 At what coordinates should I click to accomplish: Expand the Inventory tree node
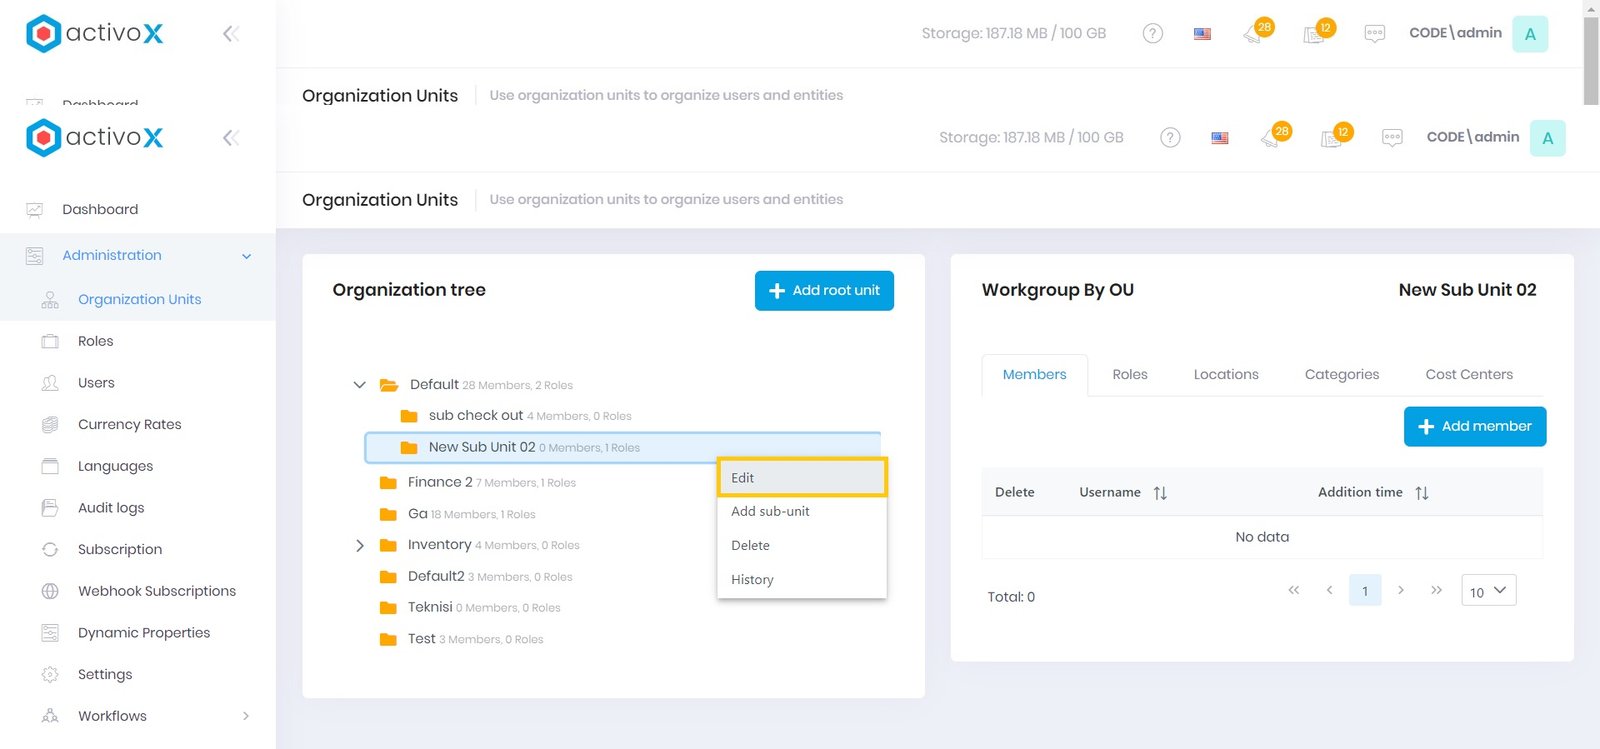click(x=360, y=546)
